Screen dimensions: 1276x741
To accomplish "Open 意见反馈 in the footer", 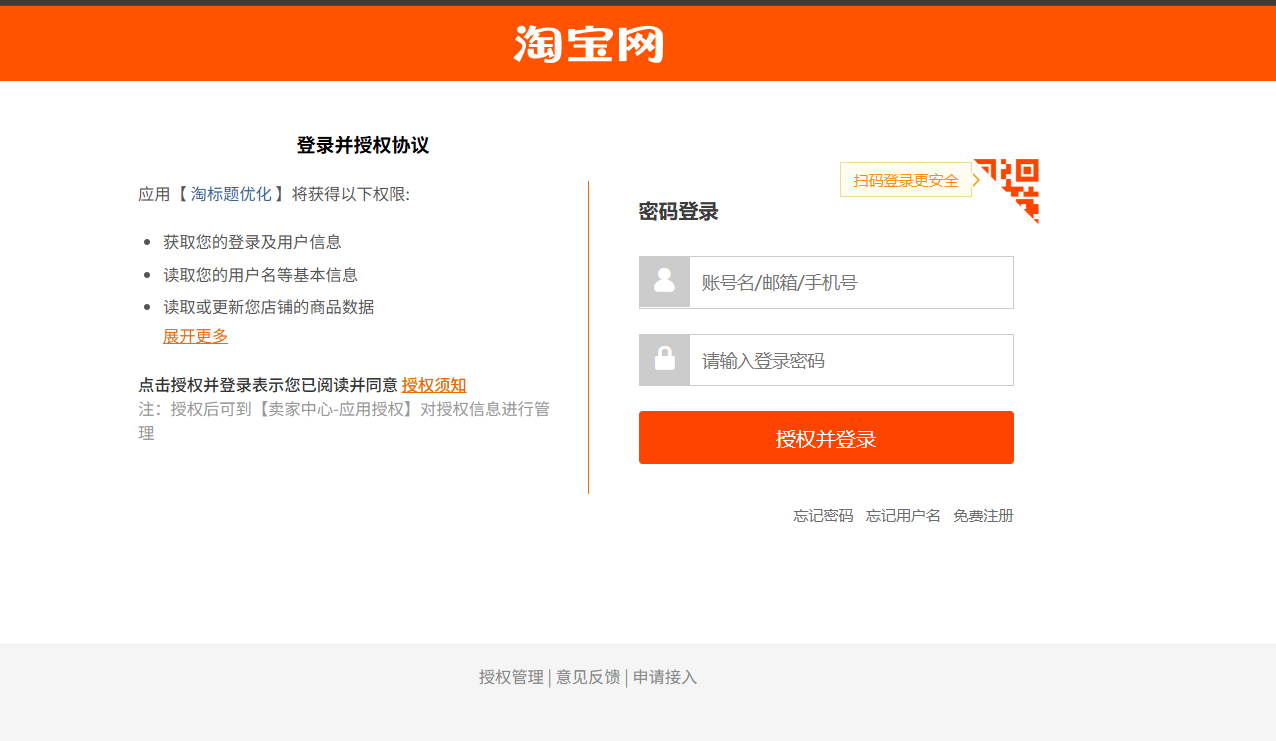I will [588, 677].
